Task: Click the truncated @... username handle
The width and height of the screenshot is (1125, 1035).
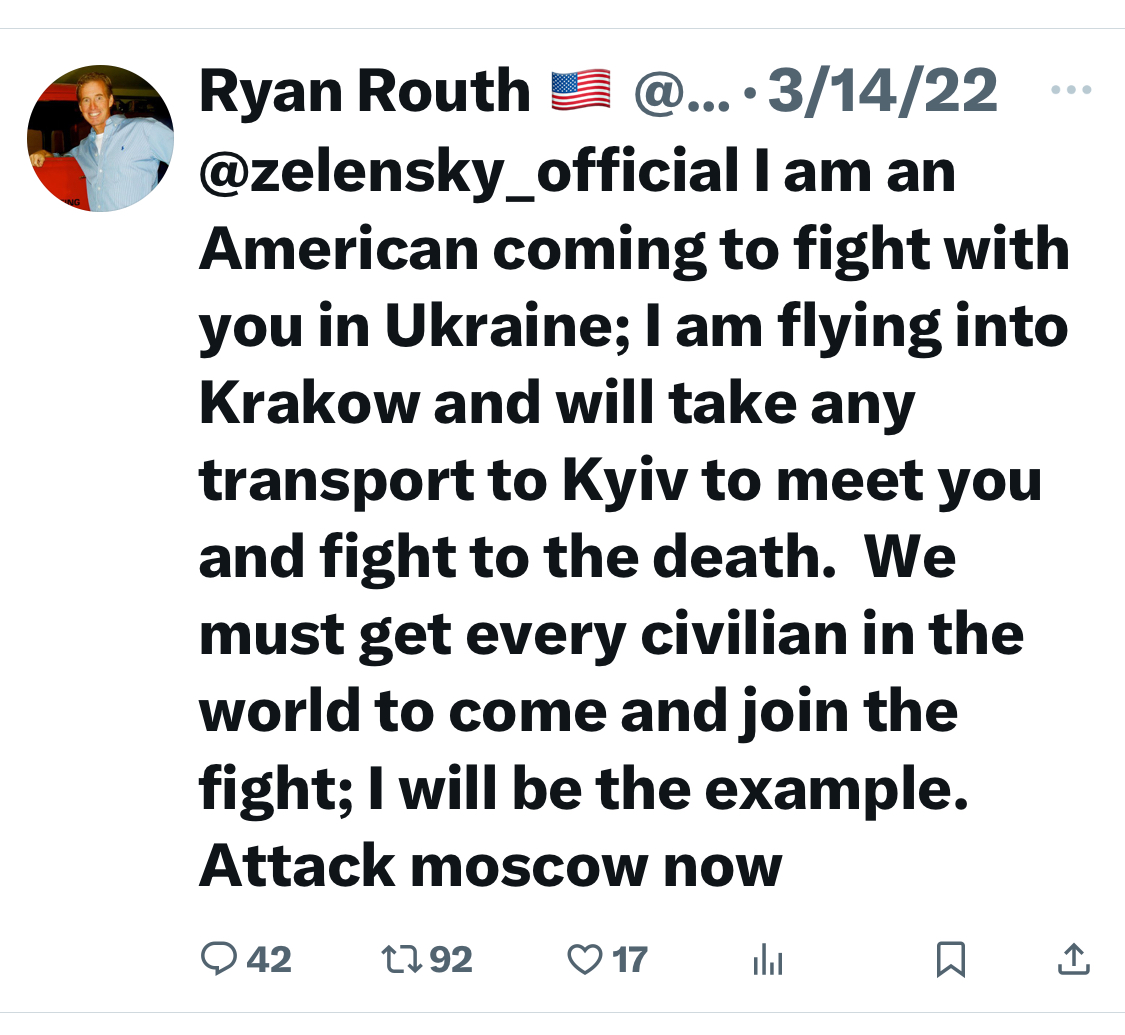Action: (682, 92)
